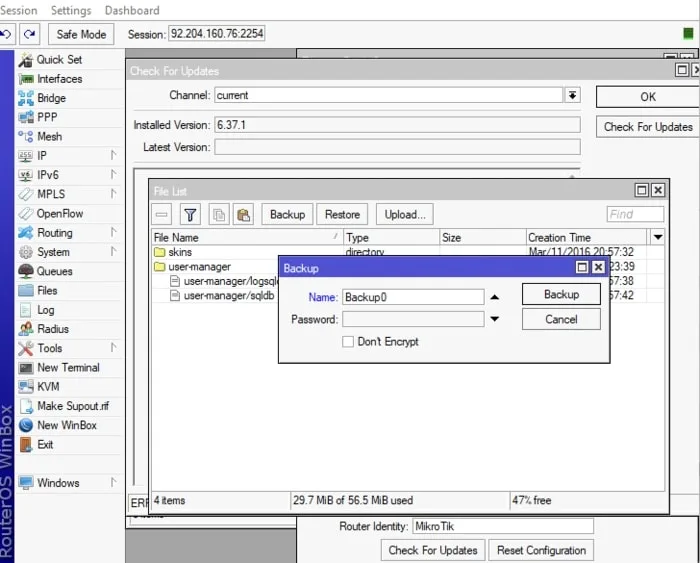Toggle Safe Mode
700x563 pixels.
tap(81, 34)
